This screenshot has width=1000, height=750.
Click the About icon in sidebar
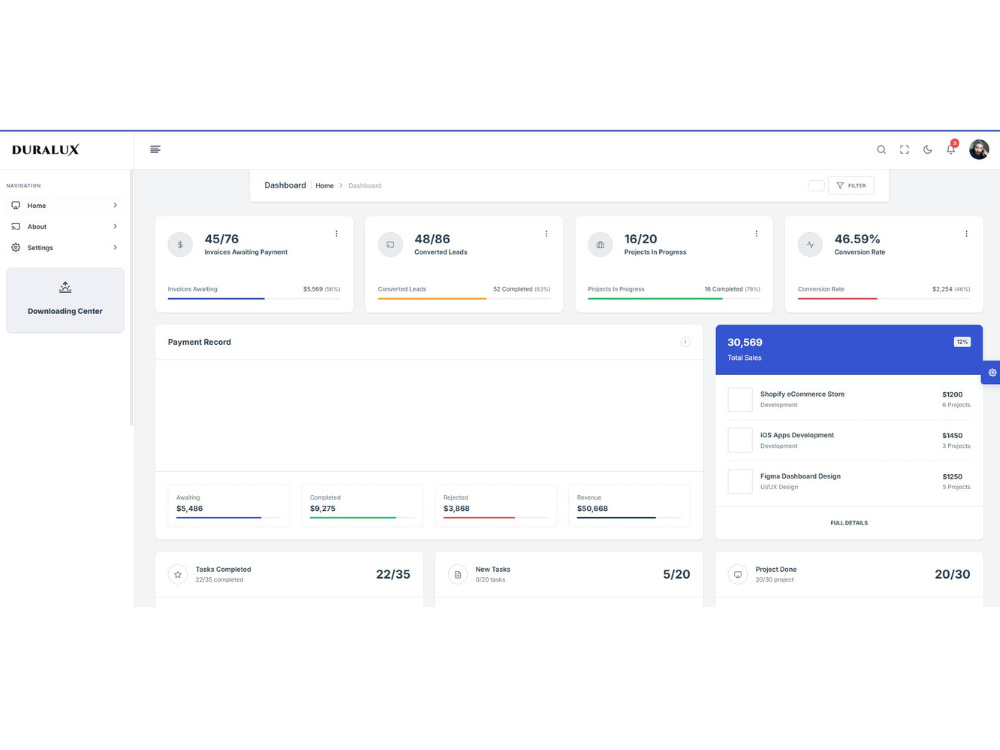click(16, 226)
